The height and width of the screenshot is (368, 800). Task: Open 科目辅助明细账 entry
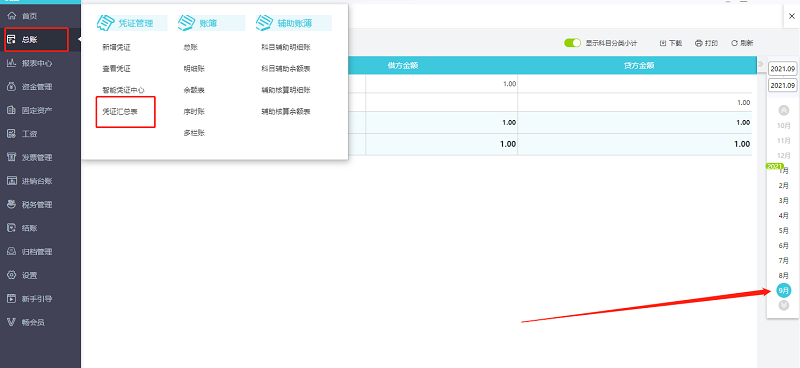286,47
